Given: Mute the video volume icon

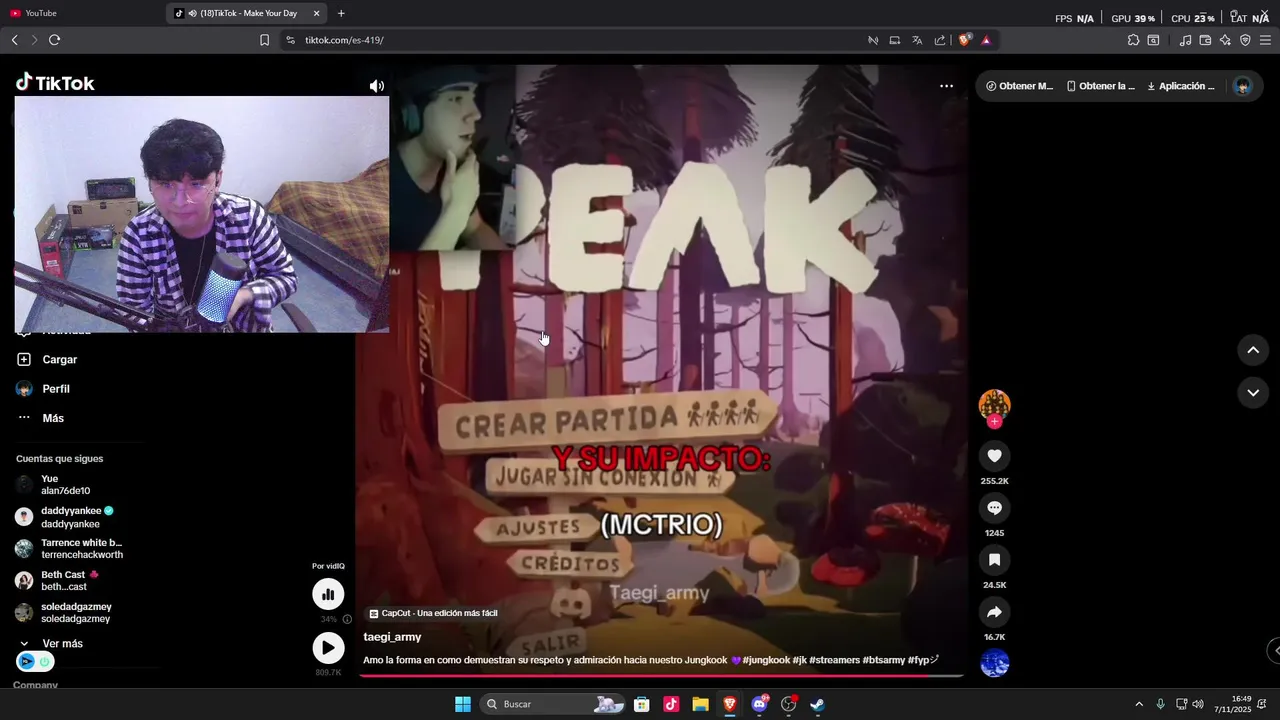Looking at the screenshot, I should coord(377,86).
